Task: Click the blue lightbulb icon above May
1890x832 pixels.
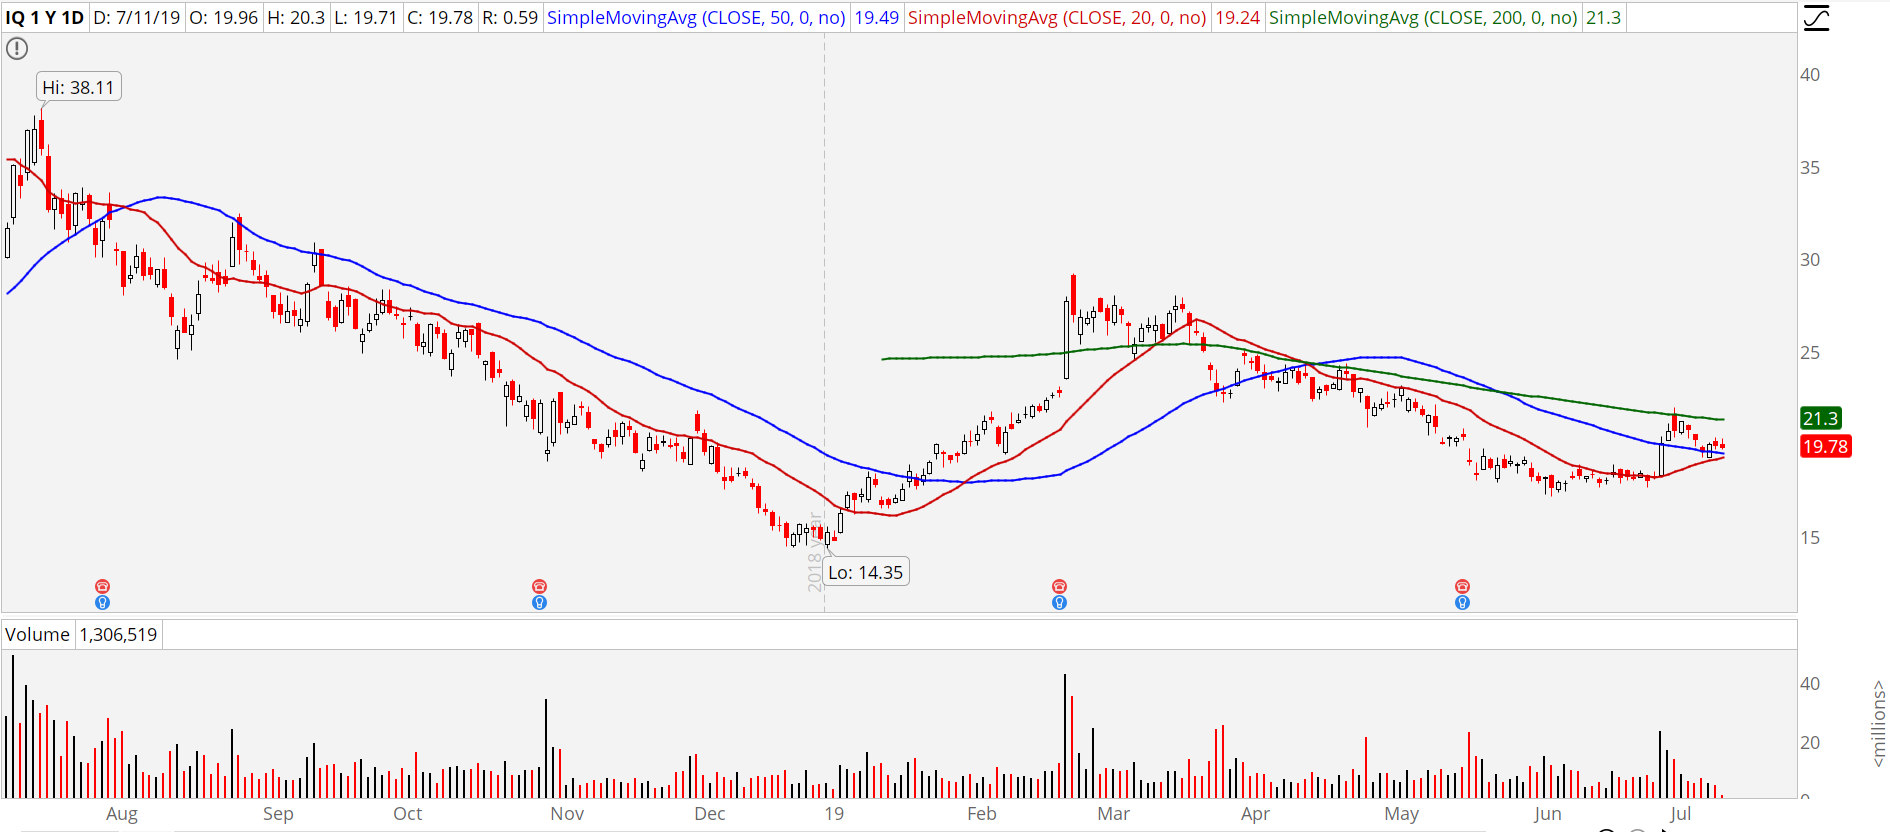Action: pyautogui.click(x=1462, y=602)
